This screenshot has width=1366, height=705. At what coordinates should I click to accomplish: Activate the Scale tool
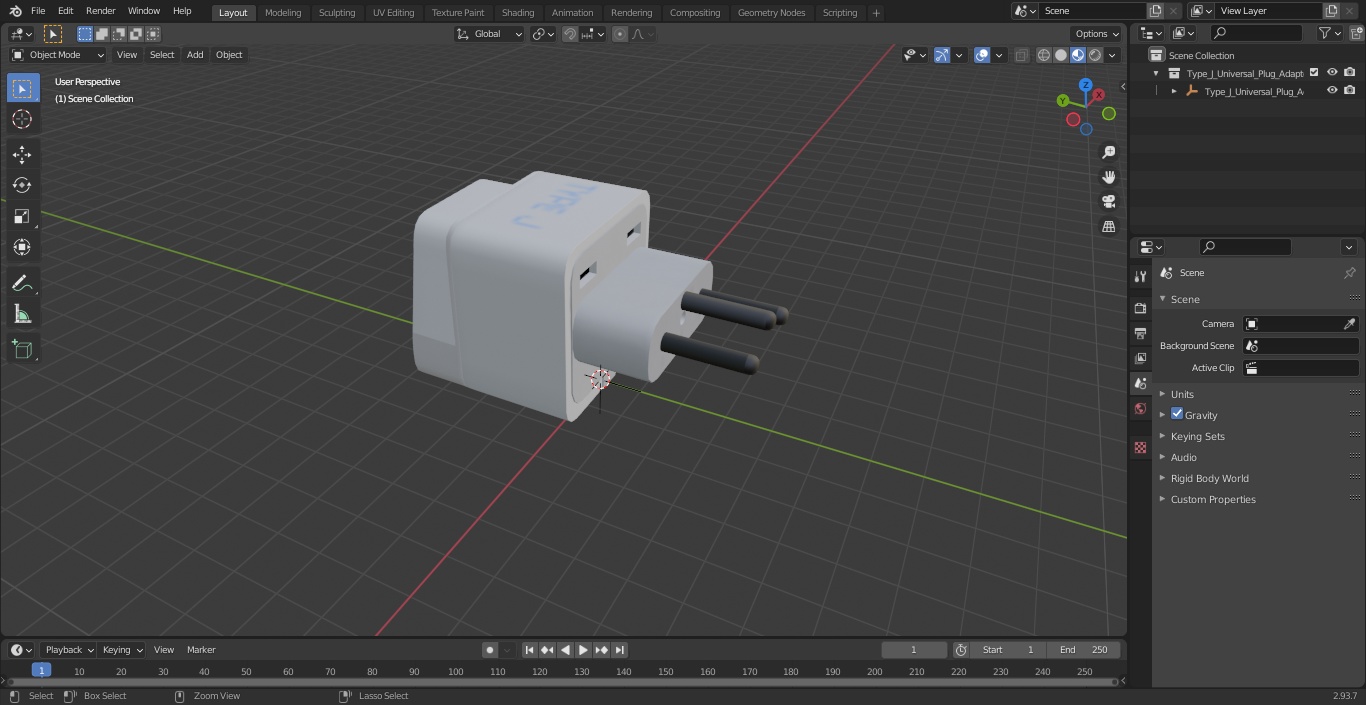point(22,216)
